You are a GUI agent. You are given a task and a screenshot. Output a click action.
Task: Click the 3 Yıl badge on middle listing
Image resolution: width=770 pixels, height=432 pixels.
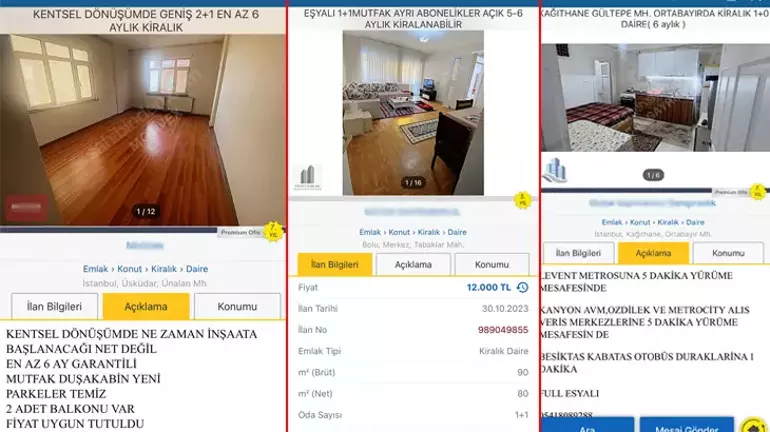[x=522, y=199]
